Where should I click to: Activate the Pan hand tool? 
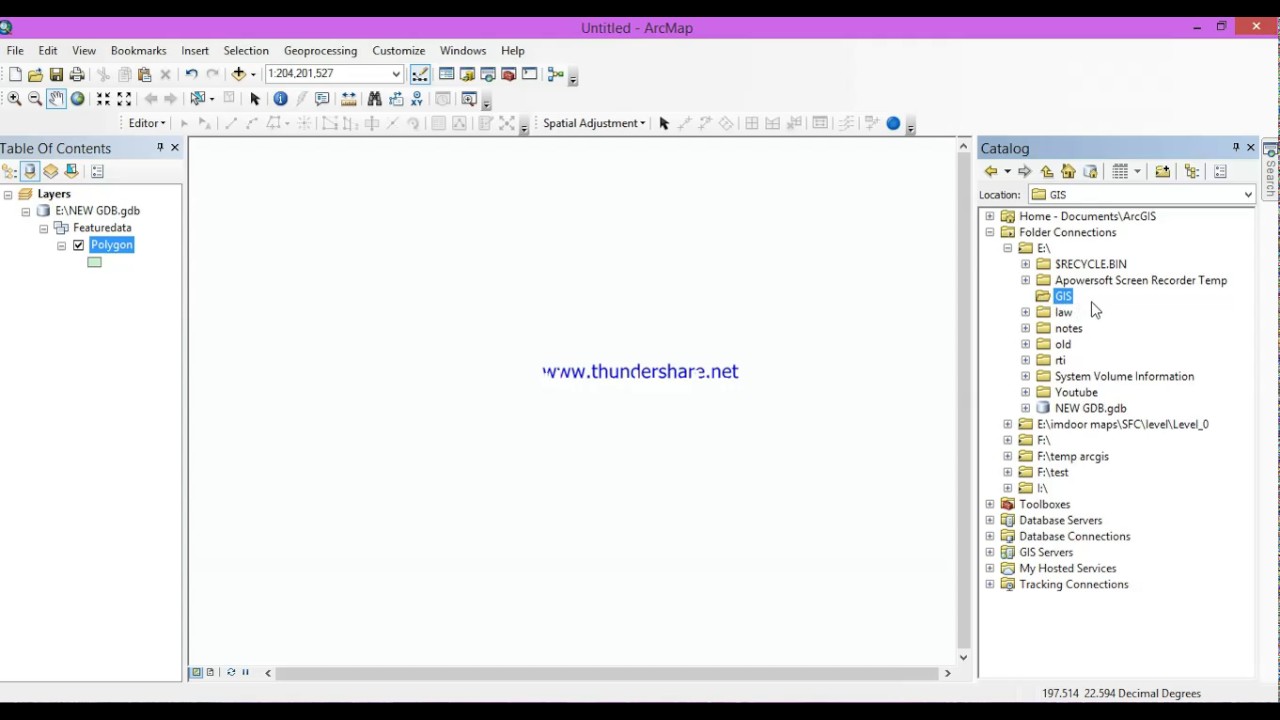[56, 98]
